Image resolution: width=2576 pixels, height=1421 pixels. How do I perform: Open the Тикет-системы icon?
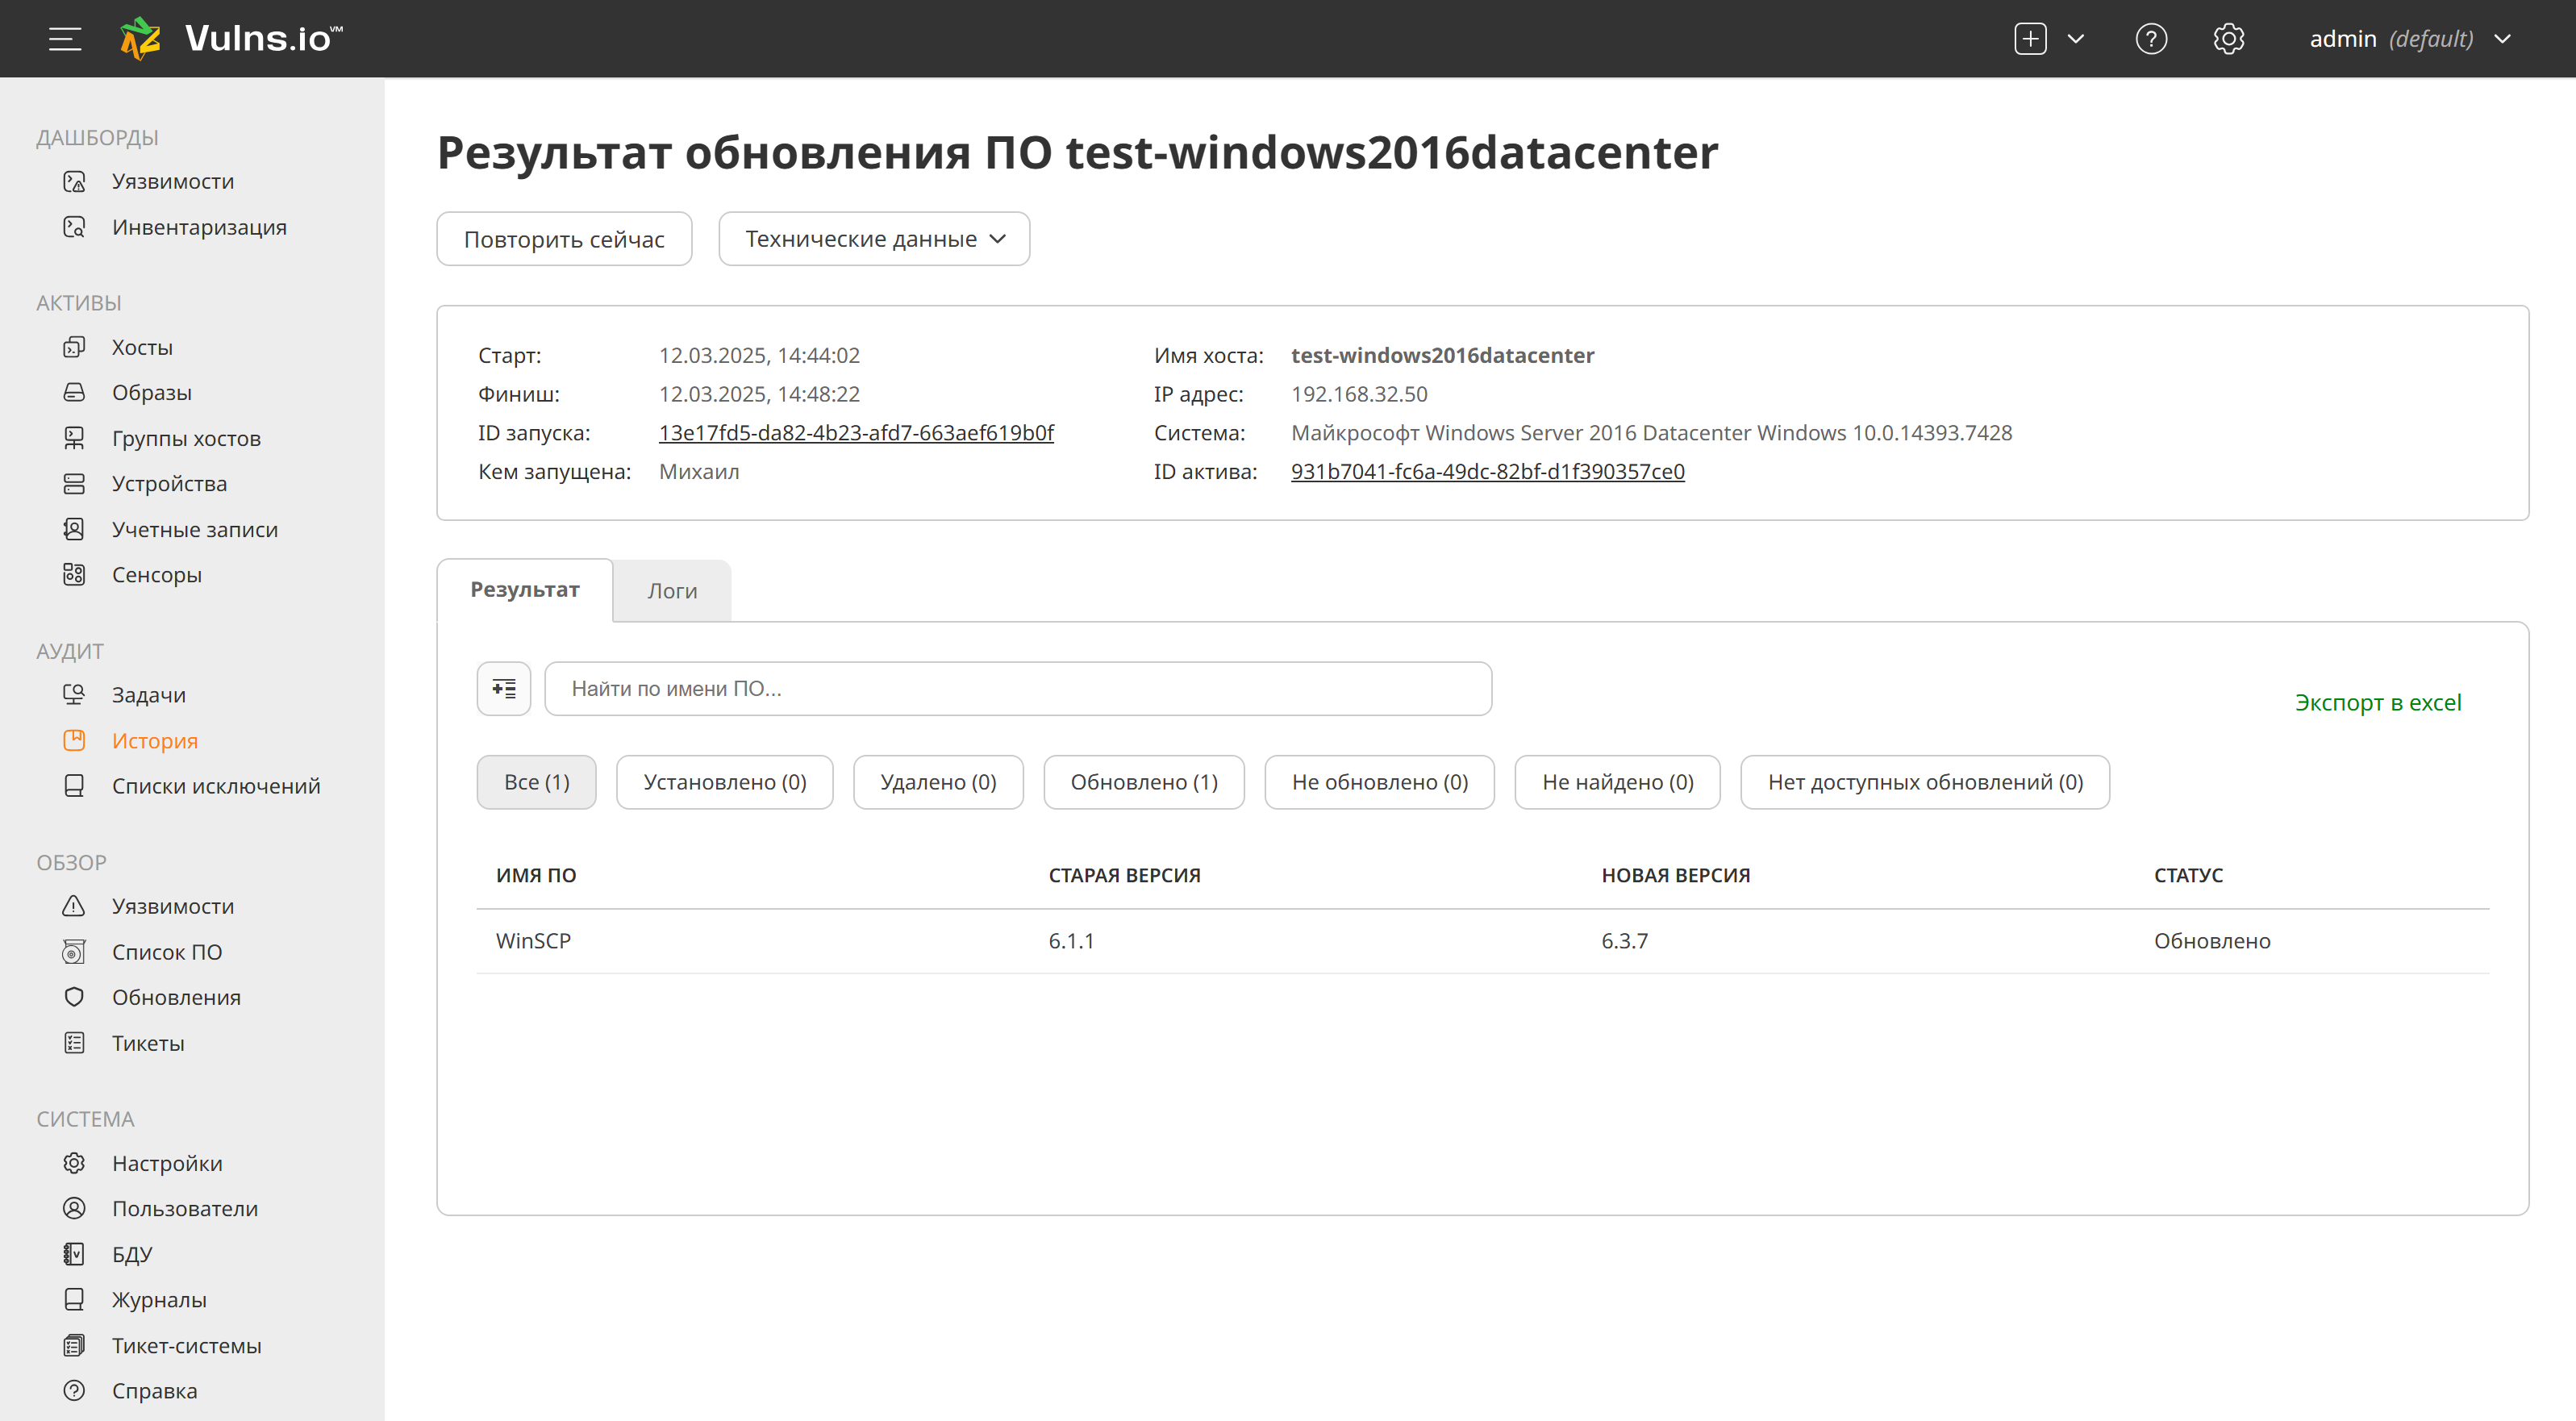coord(74,1345)
